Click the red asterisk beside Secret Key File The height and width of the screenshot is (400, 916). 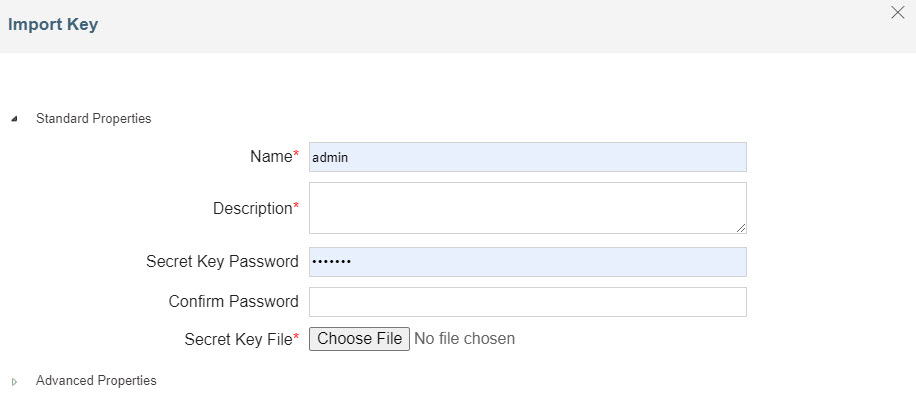296,338
